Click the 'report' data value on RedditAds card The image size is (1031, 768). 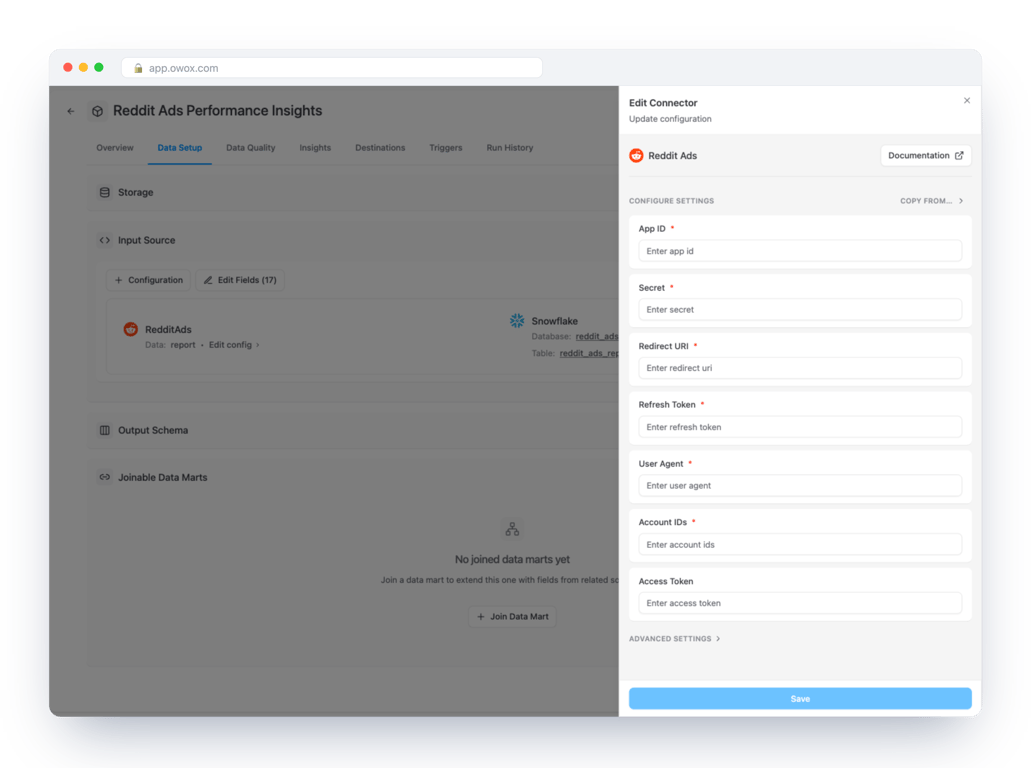click(x=183, y=345)
